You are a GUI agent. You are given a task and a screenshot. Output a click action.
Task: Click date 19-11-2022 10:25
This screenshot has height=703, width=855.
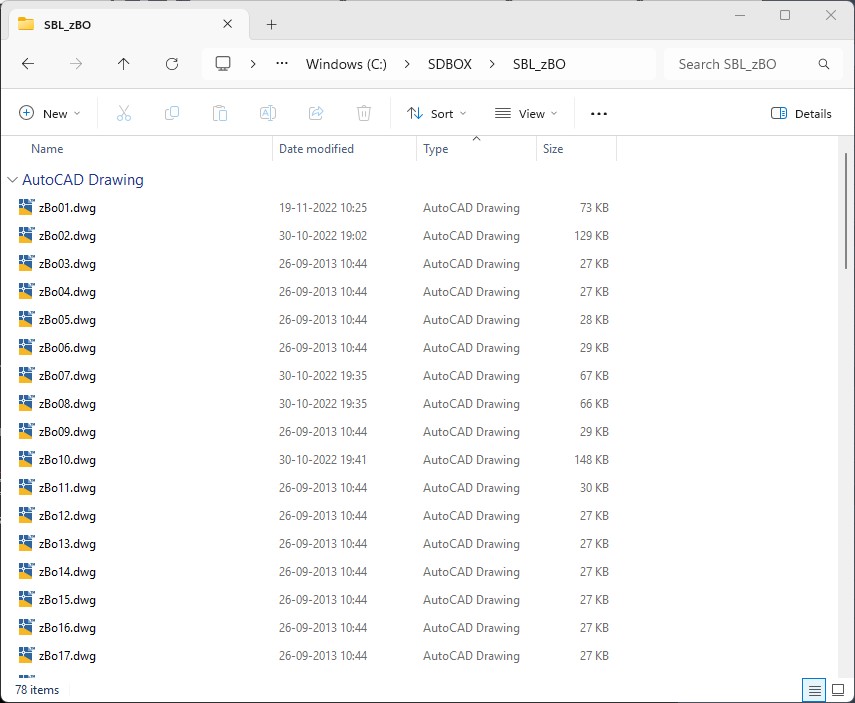click(323, 207)
